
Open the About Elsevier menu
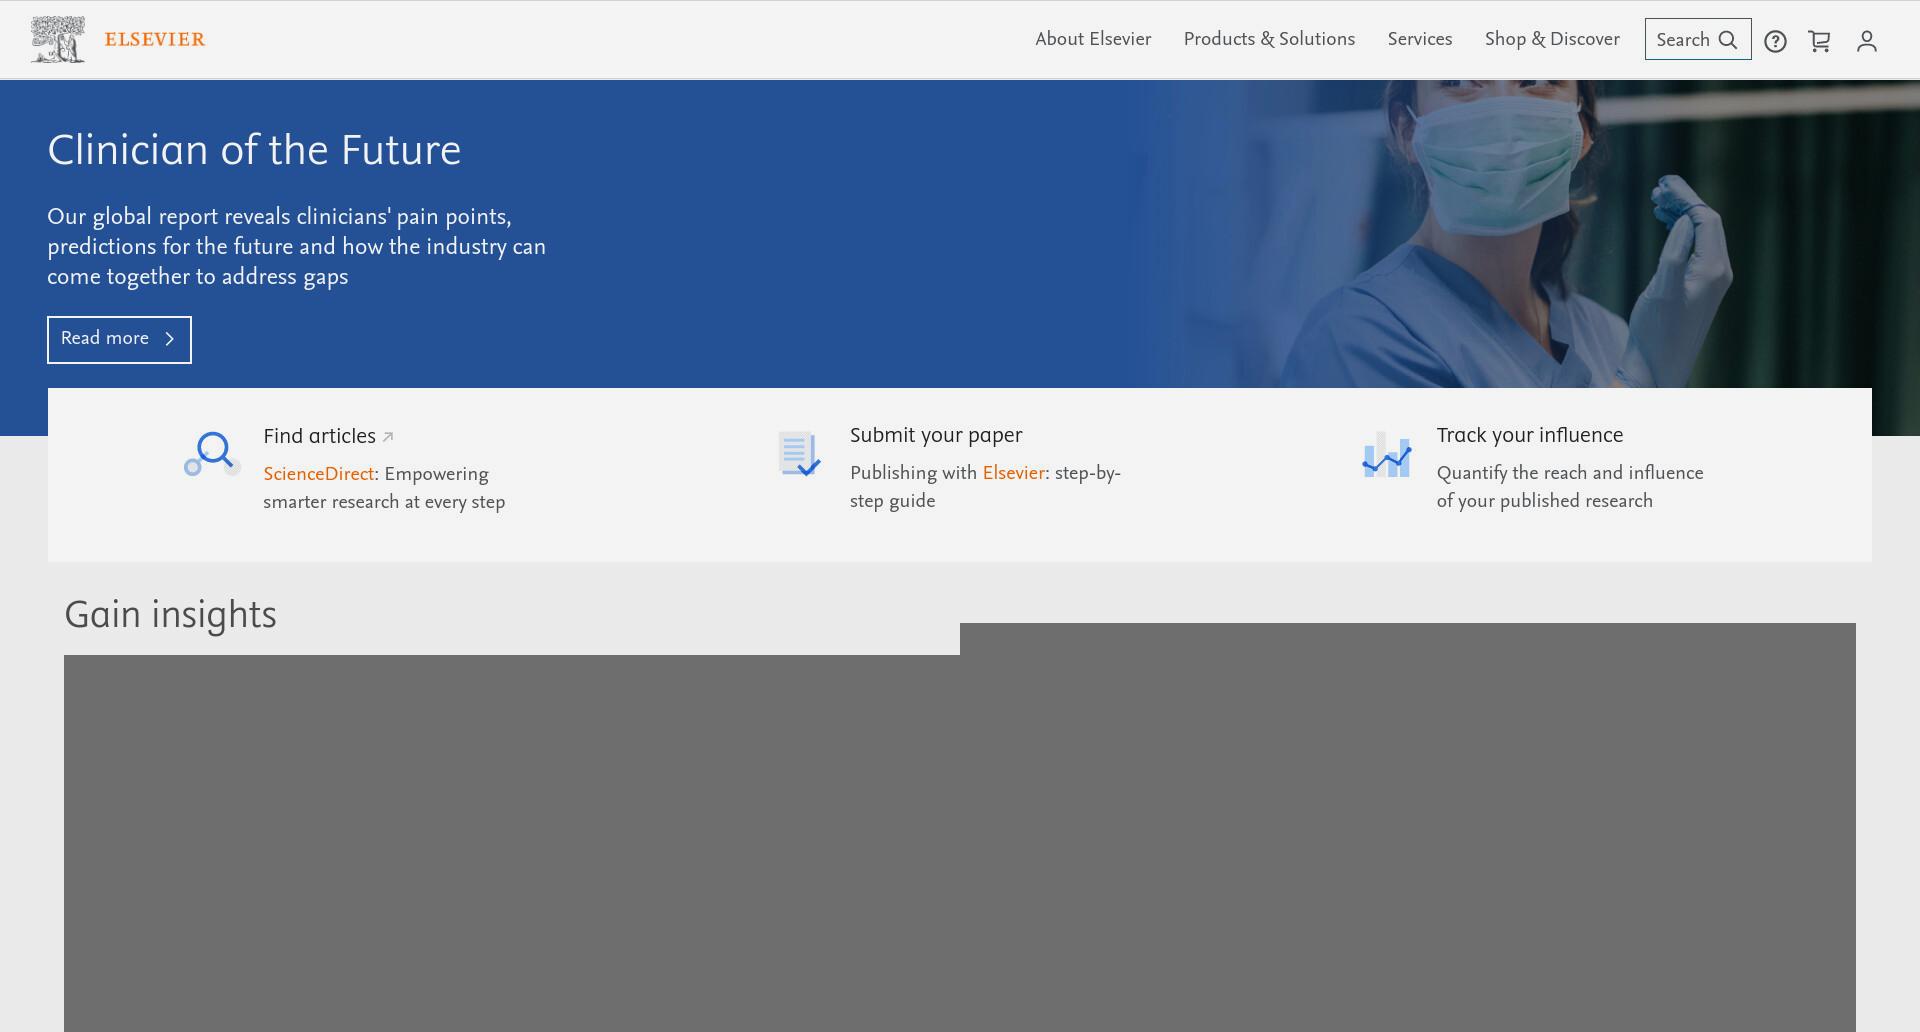click(x=1093, y=39)
